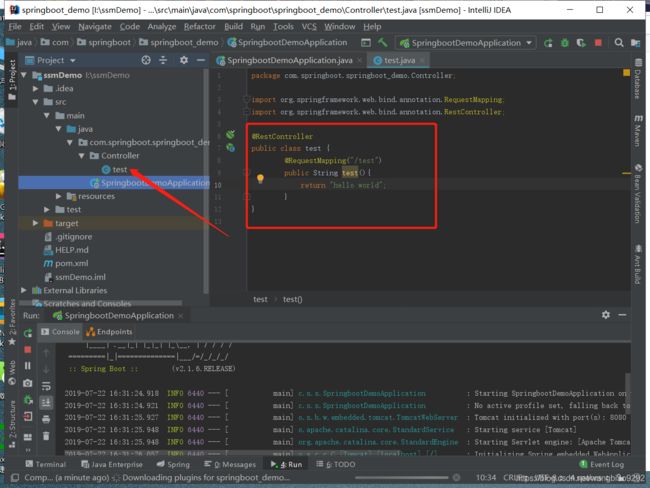This screenshot has width=650, height=488.
Task: Click the camera dump threads icon
Action: [28, 384]
